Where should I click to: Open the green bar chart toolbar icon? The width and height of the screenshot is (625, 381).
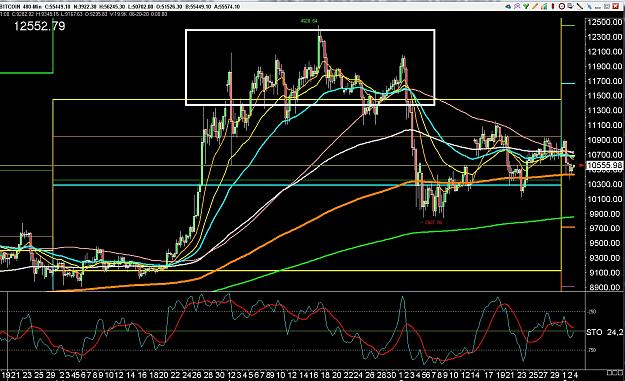coord(544,6)
